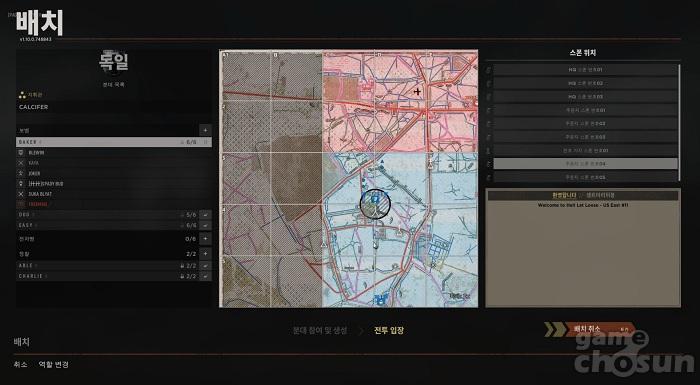Click role icon beside player KAYA

pyautogui.click(x=21, y=163)
